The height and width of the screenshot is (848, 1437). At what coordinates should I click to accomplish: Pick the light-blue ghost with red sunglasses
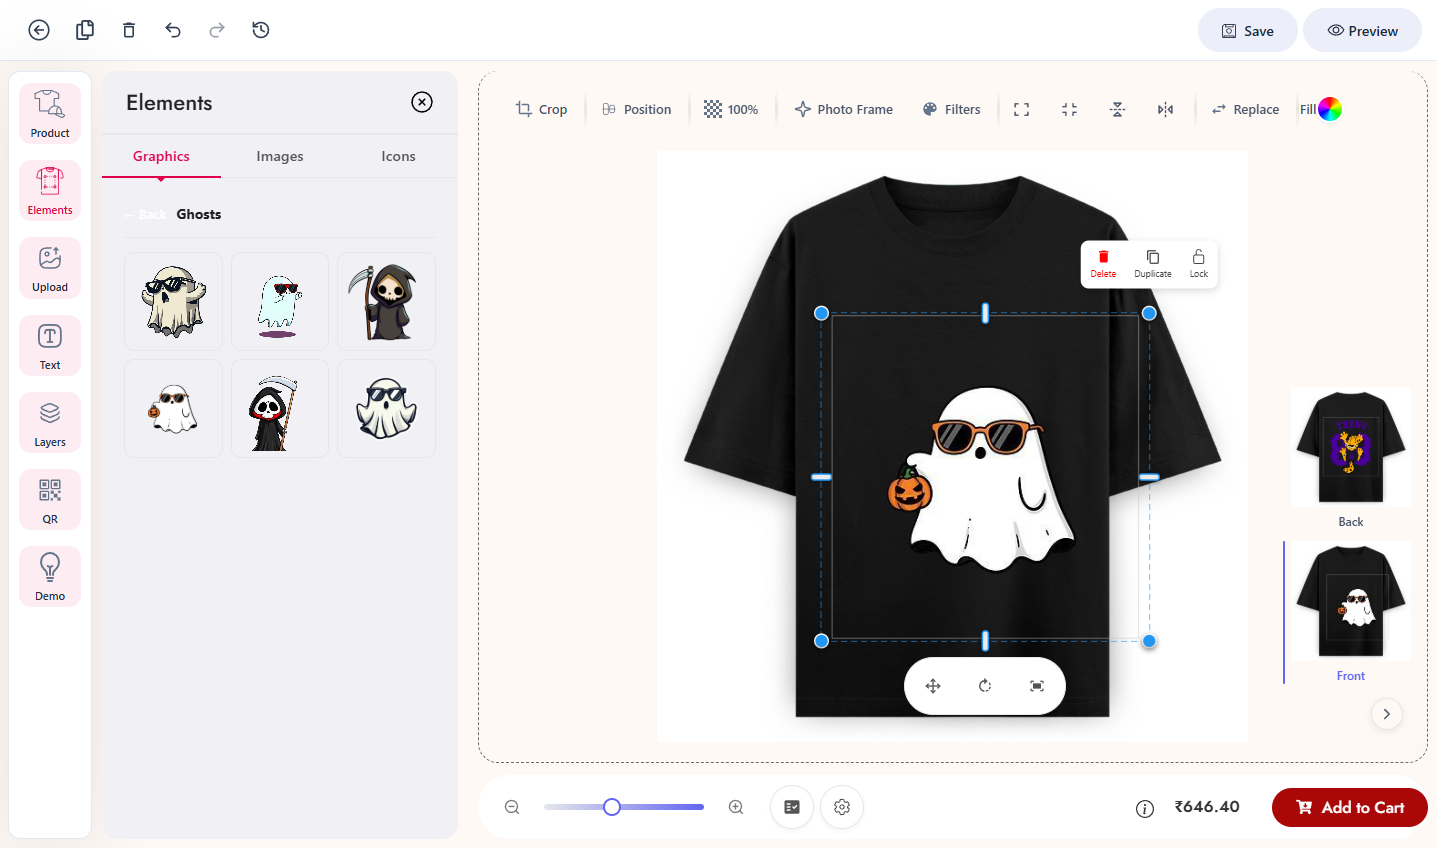coord(280,301)
